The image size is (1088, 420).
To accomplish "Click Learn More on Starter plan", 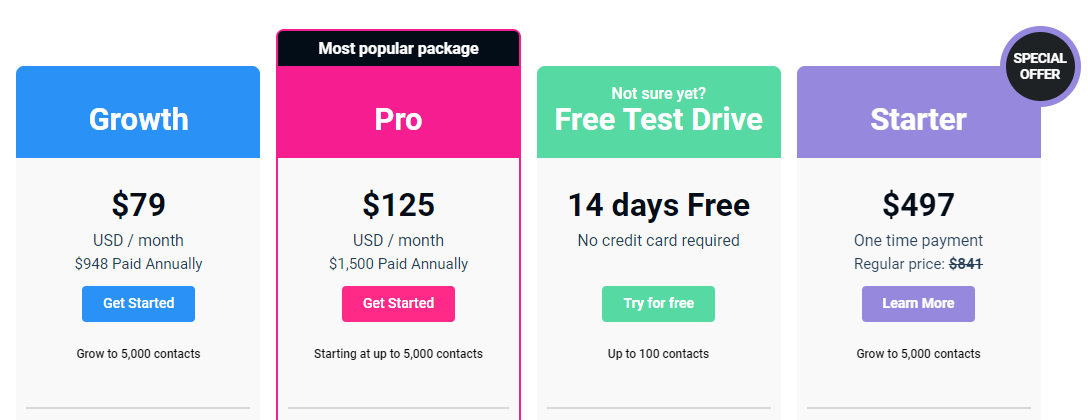I will [x=918, y=303].
